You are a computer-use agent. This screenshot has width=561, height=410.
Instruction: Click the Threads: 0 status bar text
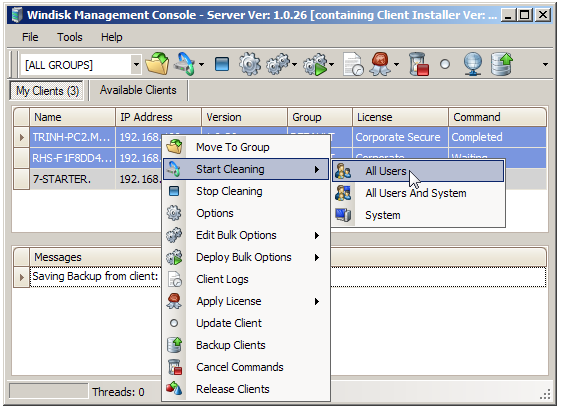118,392
